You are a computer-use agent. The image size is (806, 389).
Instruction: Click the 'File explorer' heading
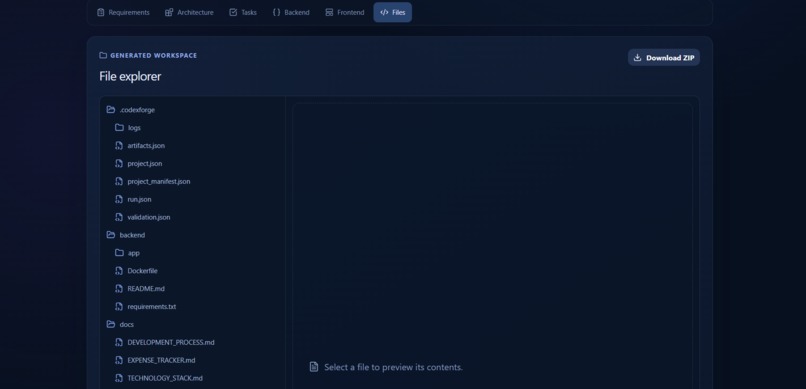click(130, 76)
